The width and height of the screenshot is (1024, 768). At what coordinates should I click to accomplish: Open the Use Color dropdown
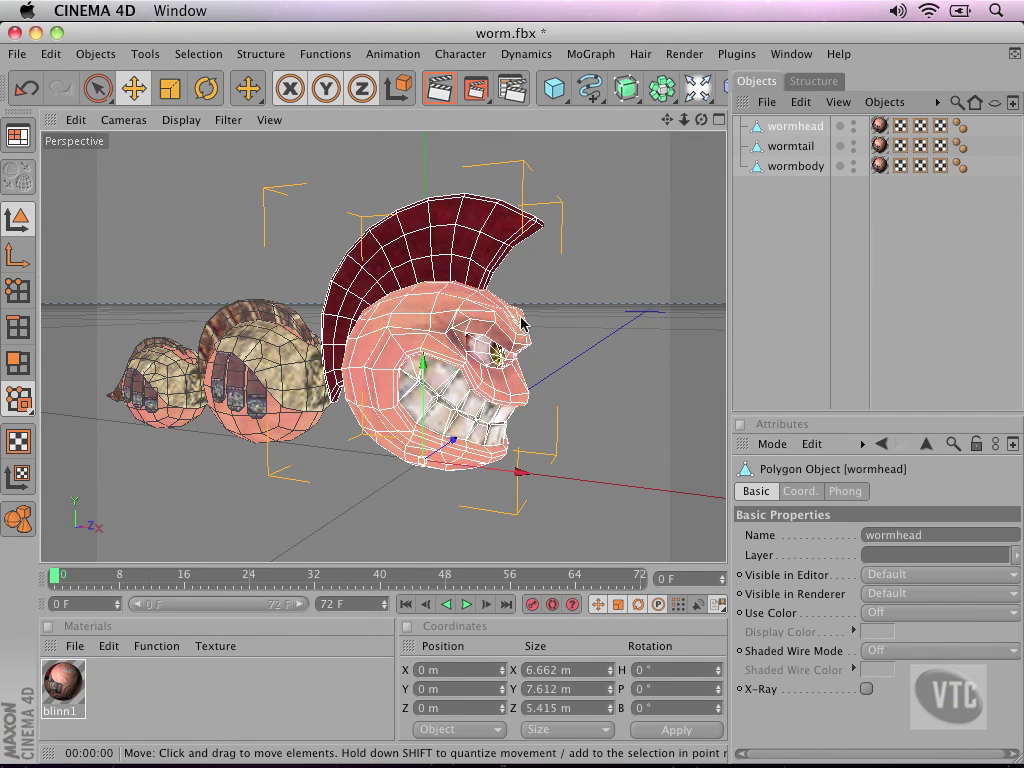pos(939,613)
